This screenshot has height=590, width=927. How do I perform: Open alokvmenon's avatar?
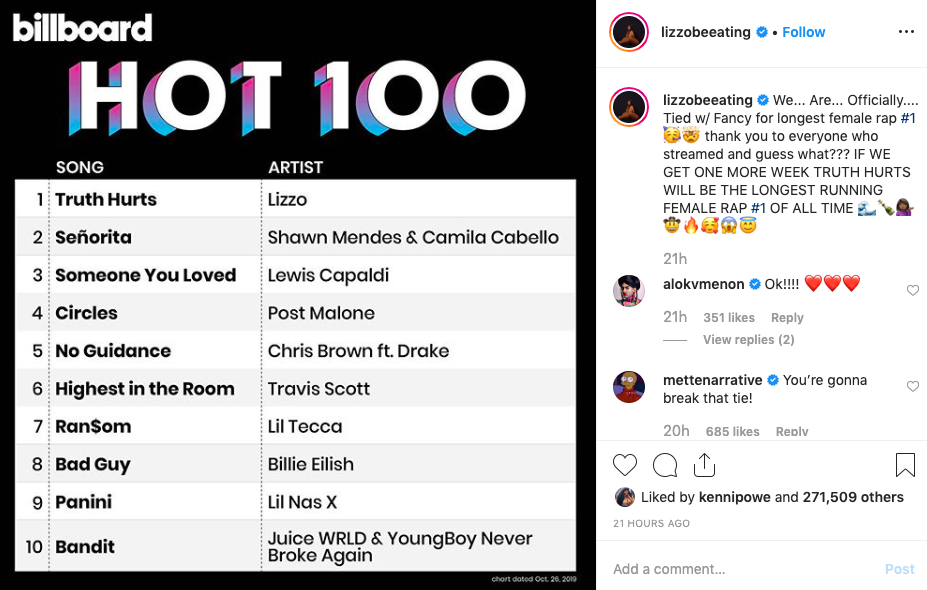tap(629, 290)
